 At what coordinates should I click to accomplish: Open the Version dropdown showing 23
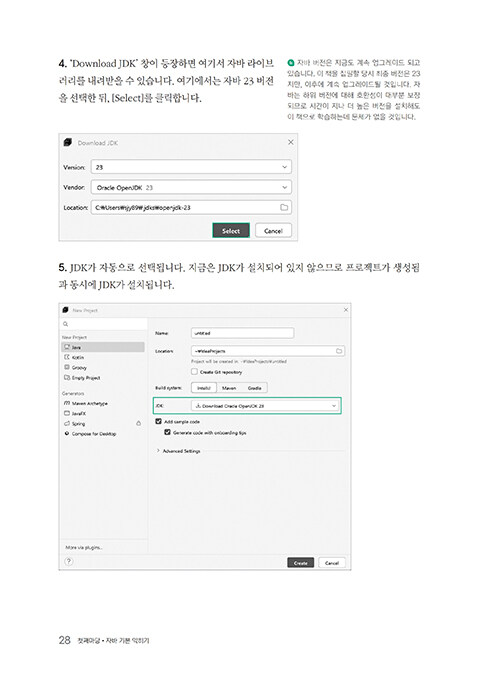pyautogui.click(x=191, y=167)
